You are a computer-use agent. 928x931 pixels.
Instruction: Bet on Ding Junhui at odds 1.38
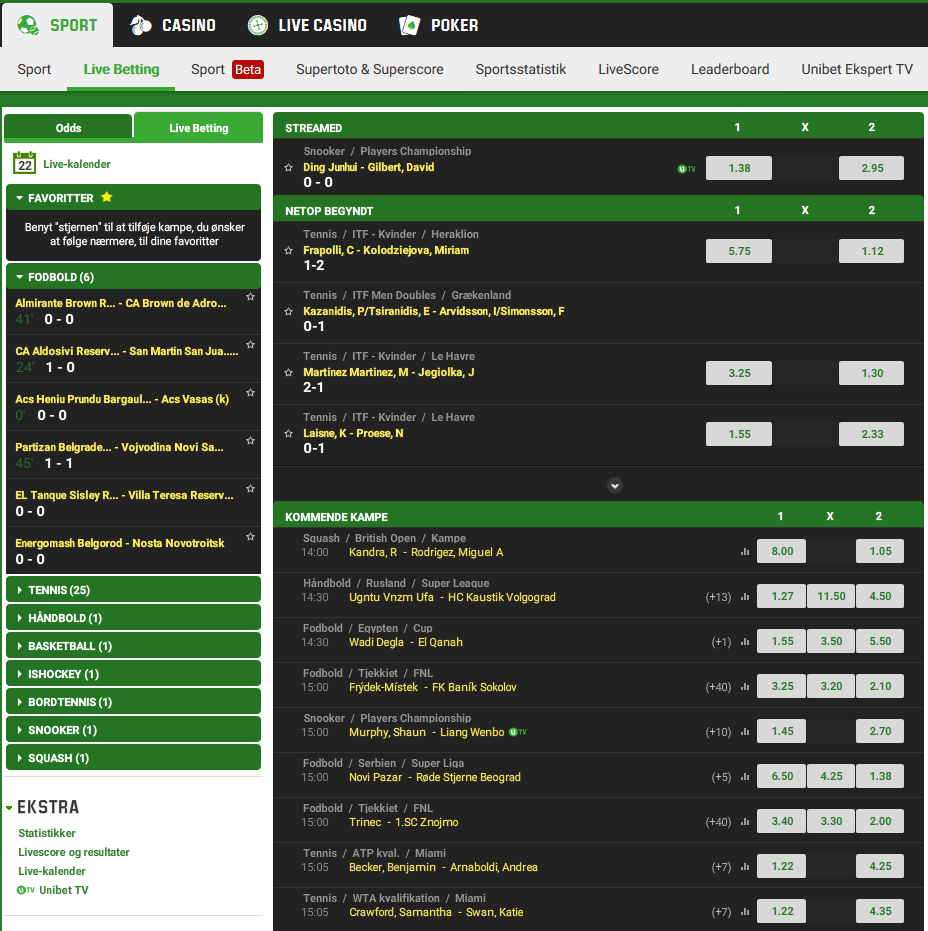pyautogui.click(x=739, y=168)
